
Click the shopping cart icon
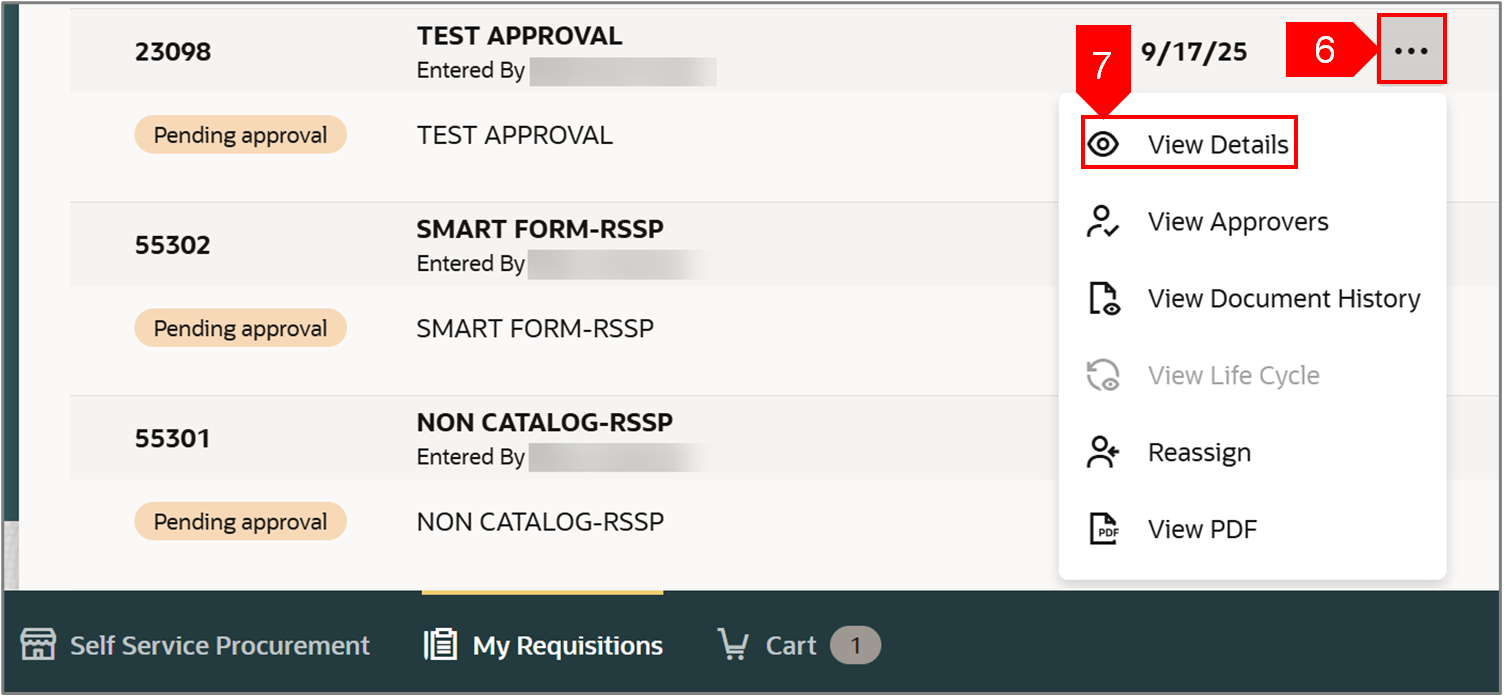734,645
